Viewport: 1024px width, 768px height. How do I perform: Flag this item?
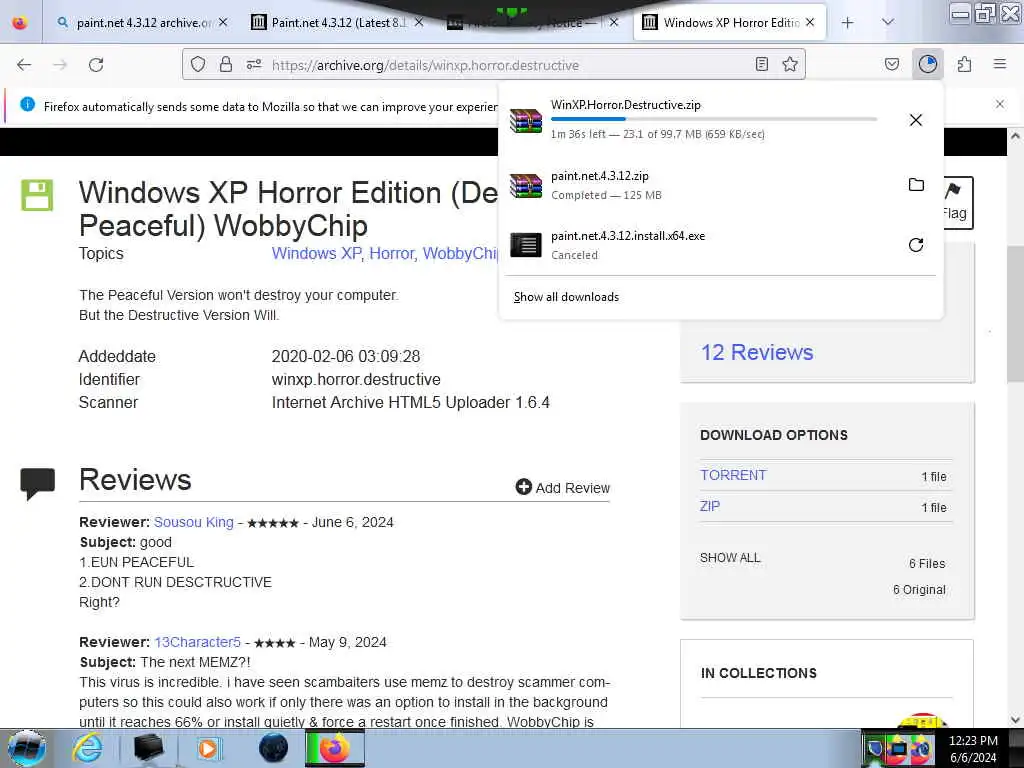(955, 202)
